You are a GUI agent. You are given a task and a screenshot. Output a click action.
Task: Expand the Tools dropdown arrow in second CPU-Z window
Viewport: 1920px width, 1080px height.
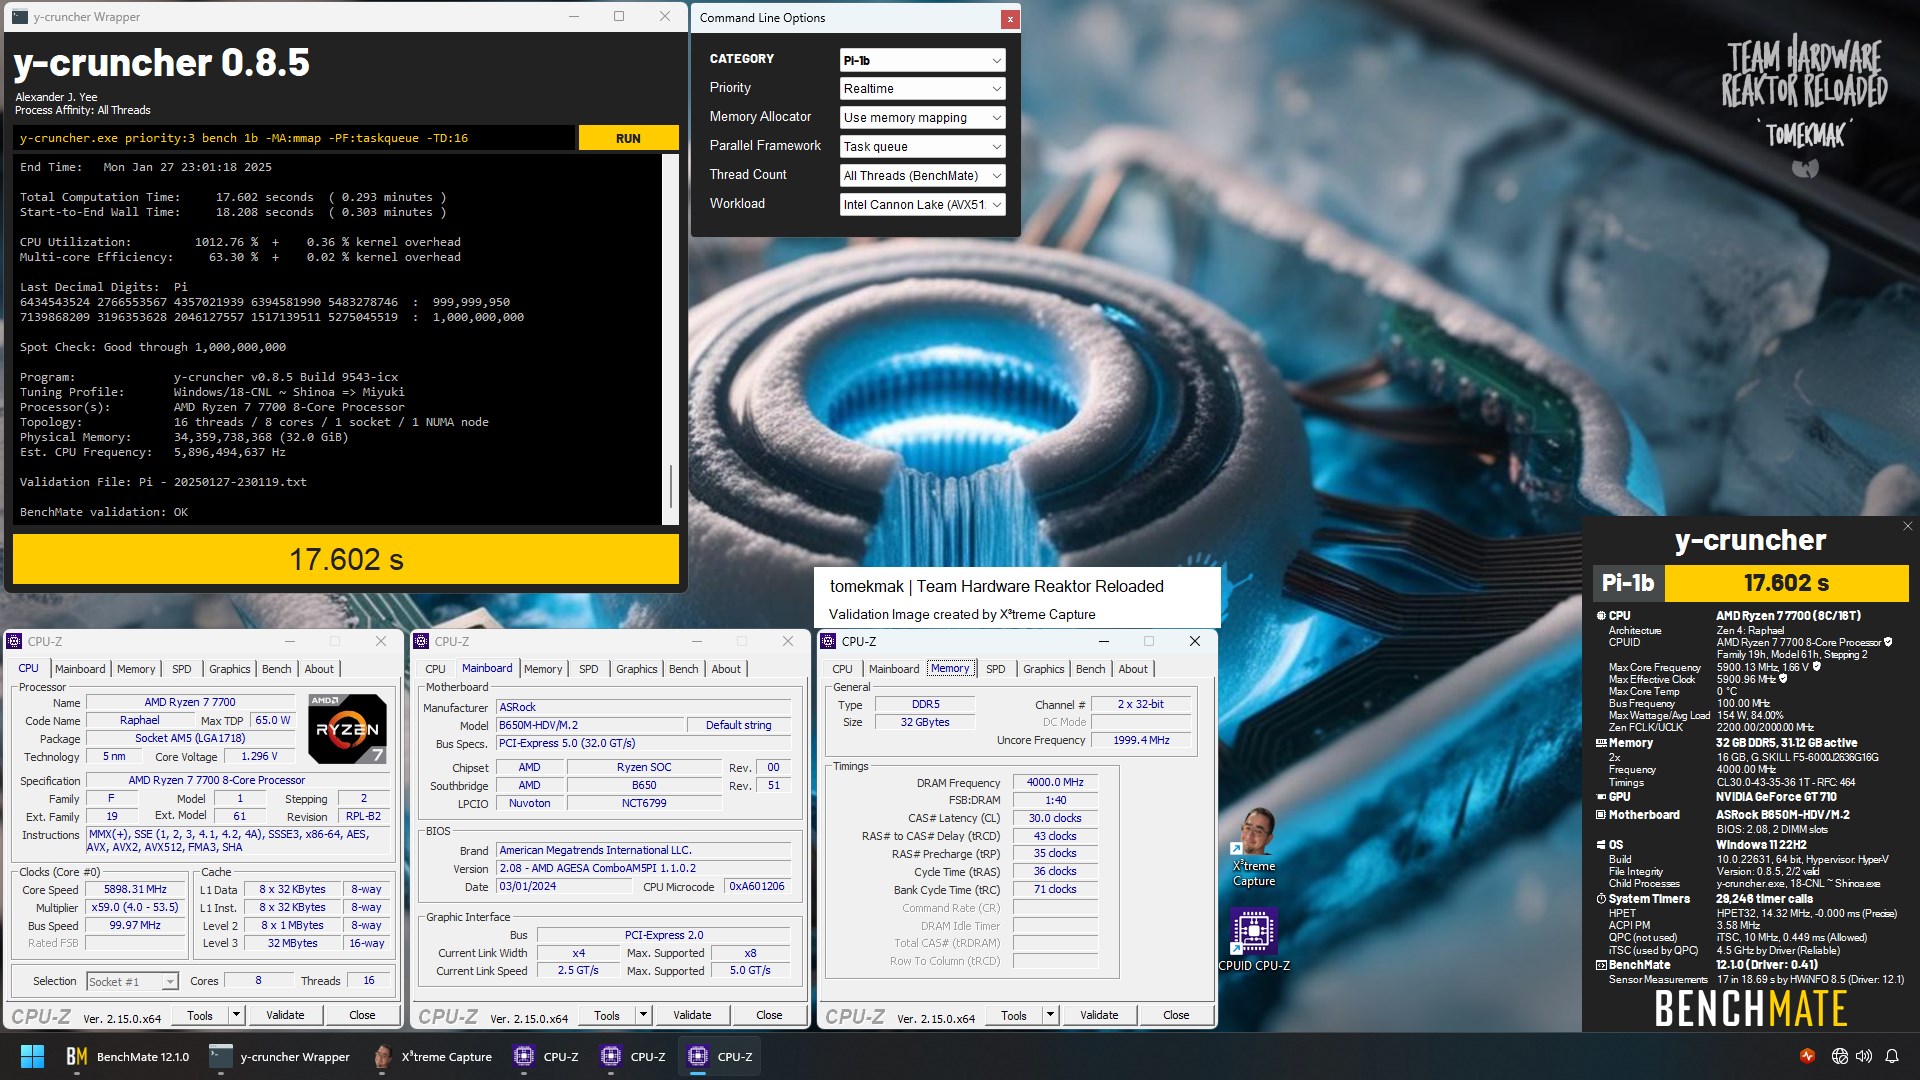click(644, 1015)
